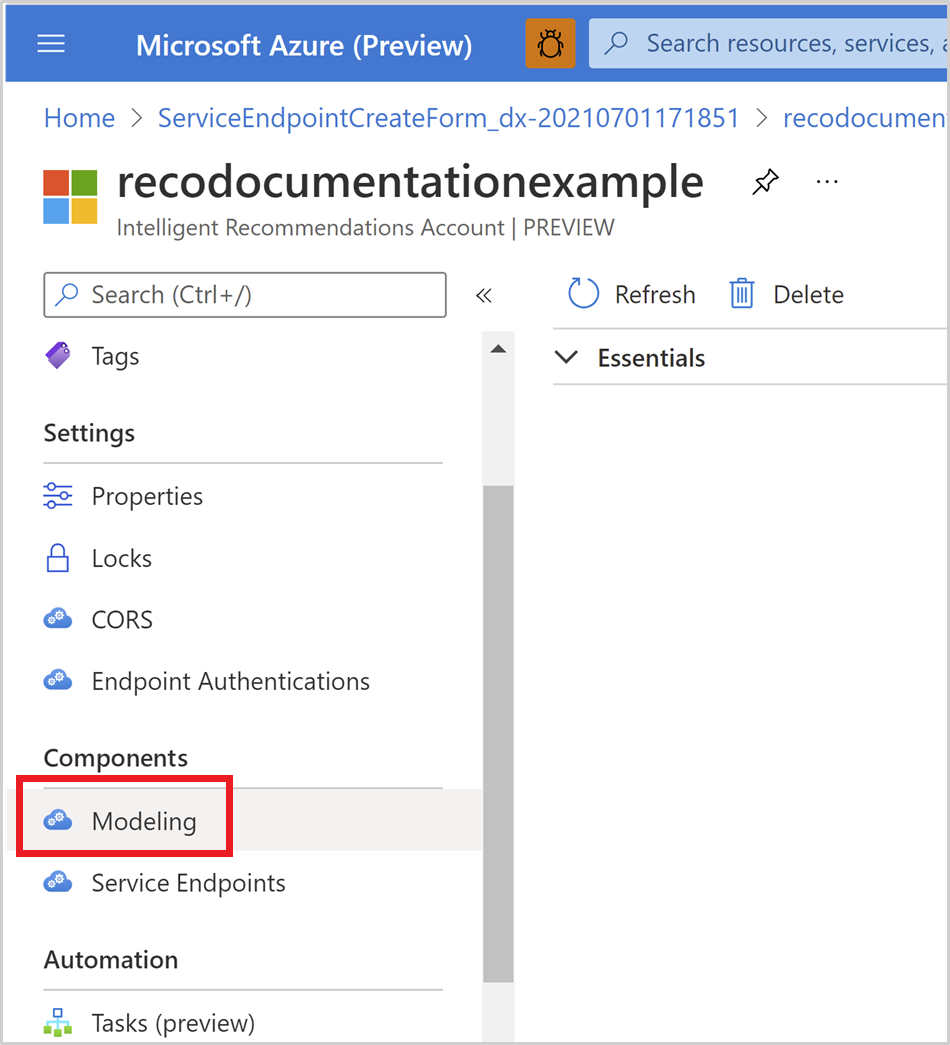Click the Essentials heading text
This screenshot has width=950, height=1045.
(x=651, y=358)
